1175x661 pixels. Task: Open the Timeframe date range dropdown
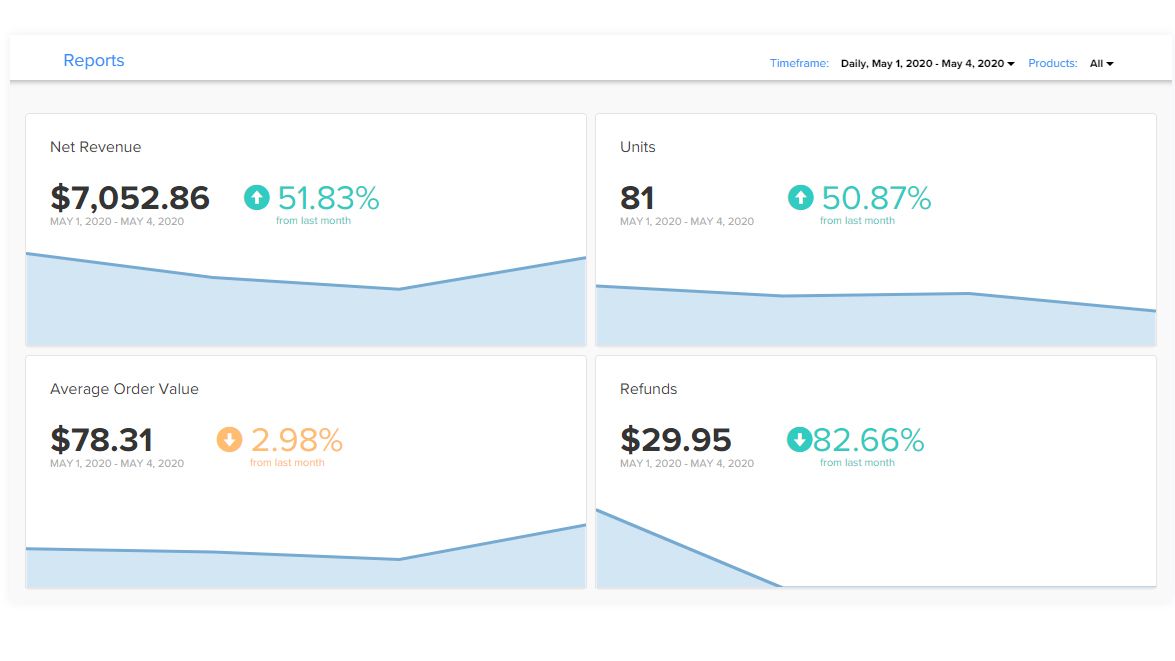click(x=926, y=64)
